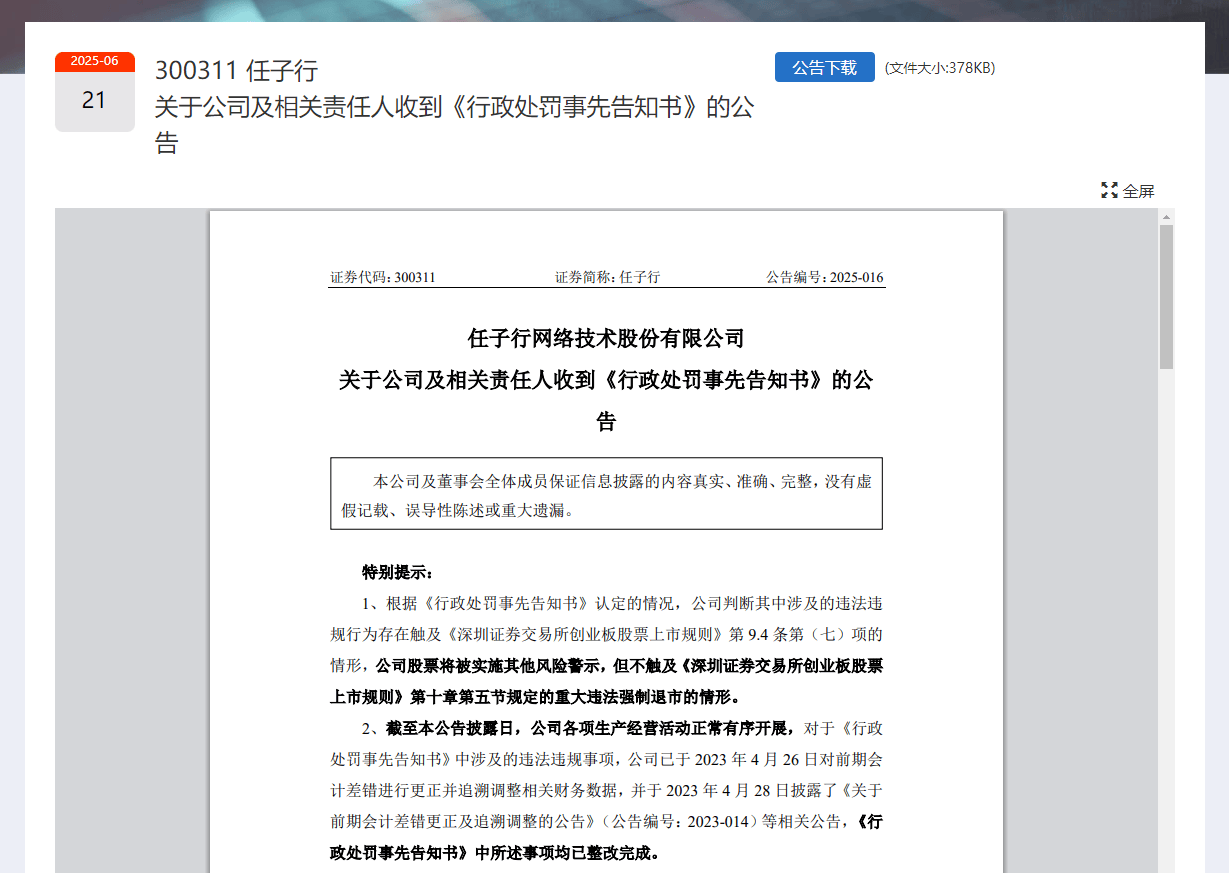Click text 公告编号: 2023-014 in paragraph
Viewport: 1229px width, 873px height.
coord(680,821)
